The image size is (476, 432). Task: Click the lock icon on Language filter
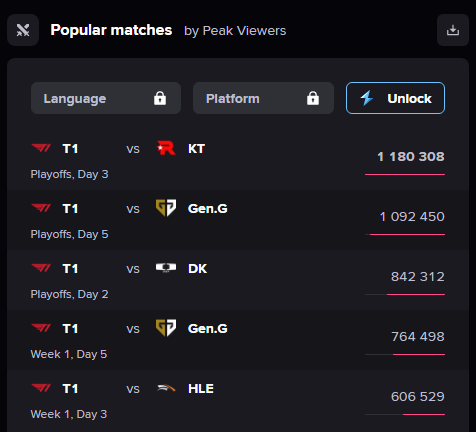tap(160, 98)
